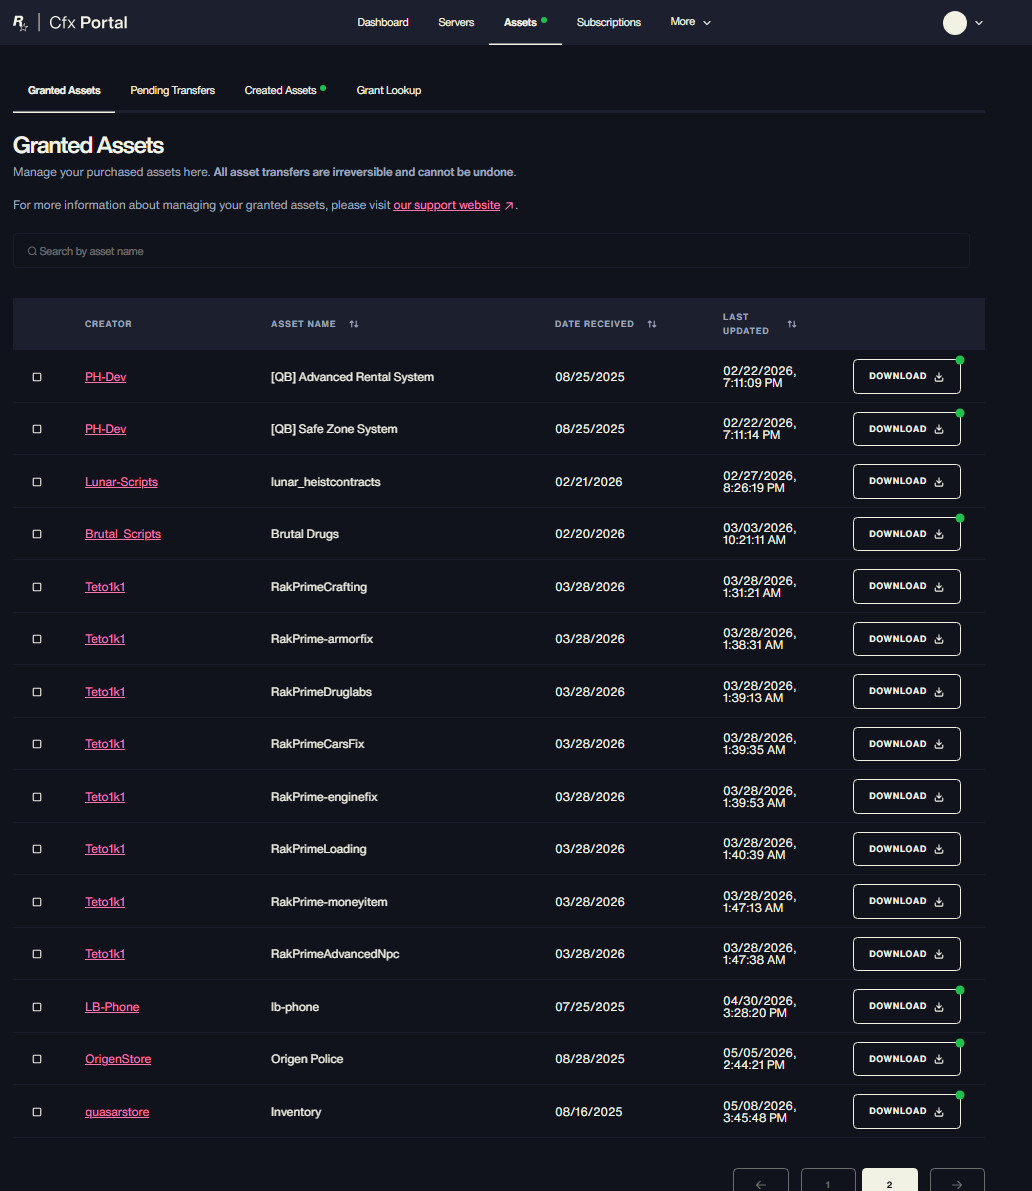
Task: Switch to Granted Assets tab
Action: [x=64, y=90]
